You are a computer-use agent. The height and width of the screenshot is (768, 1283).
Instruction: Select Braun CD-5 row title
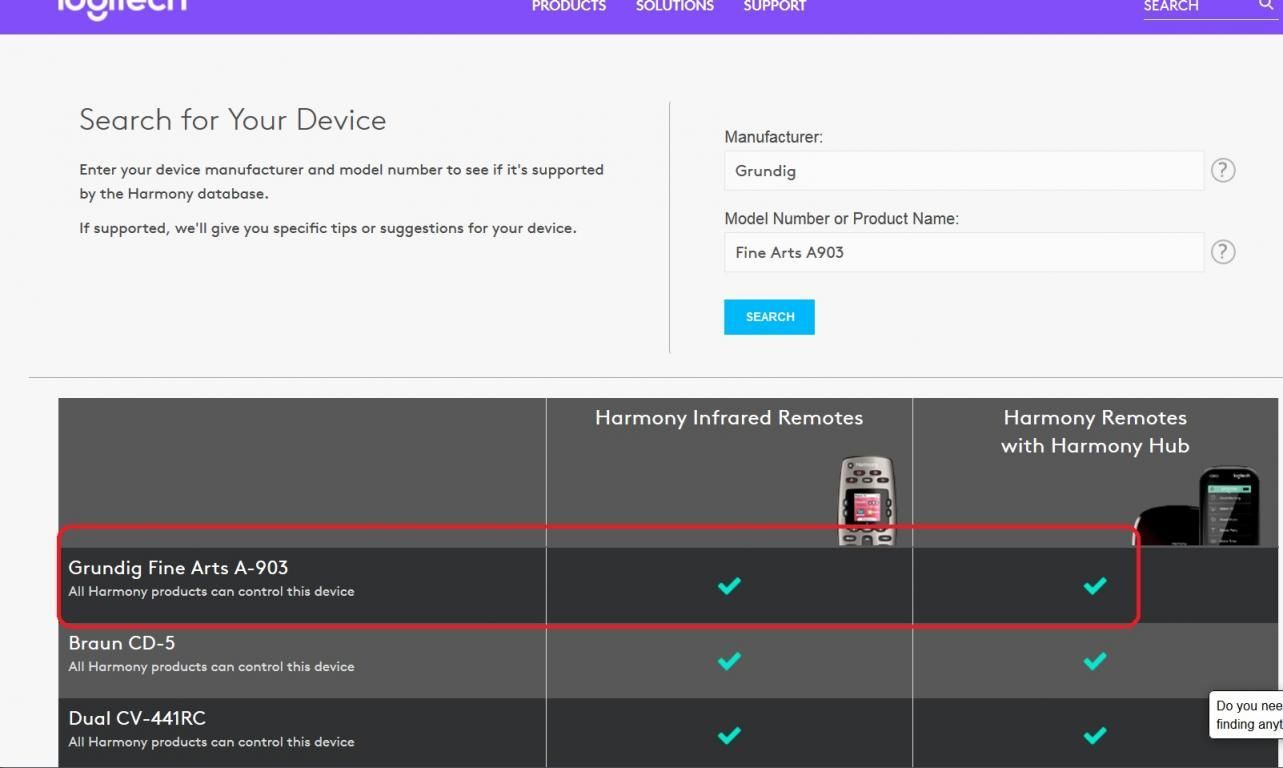pos(122,643)
